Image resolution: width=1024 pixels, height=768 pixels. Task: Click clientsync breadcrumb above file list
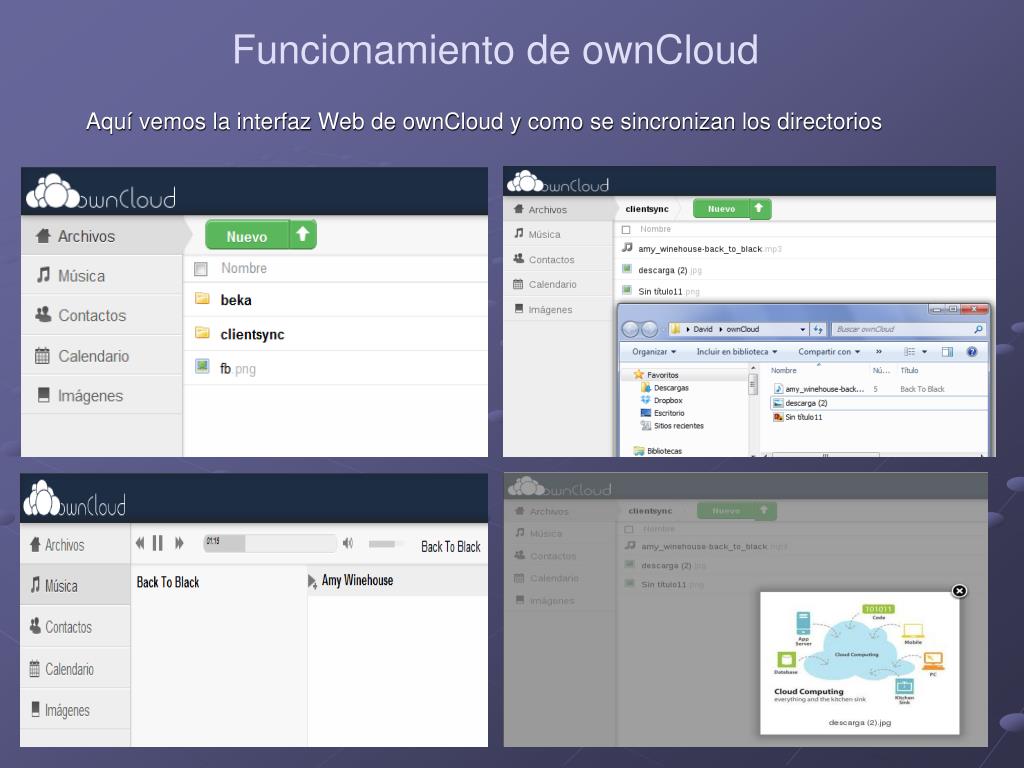[647, 209]
